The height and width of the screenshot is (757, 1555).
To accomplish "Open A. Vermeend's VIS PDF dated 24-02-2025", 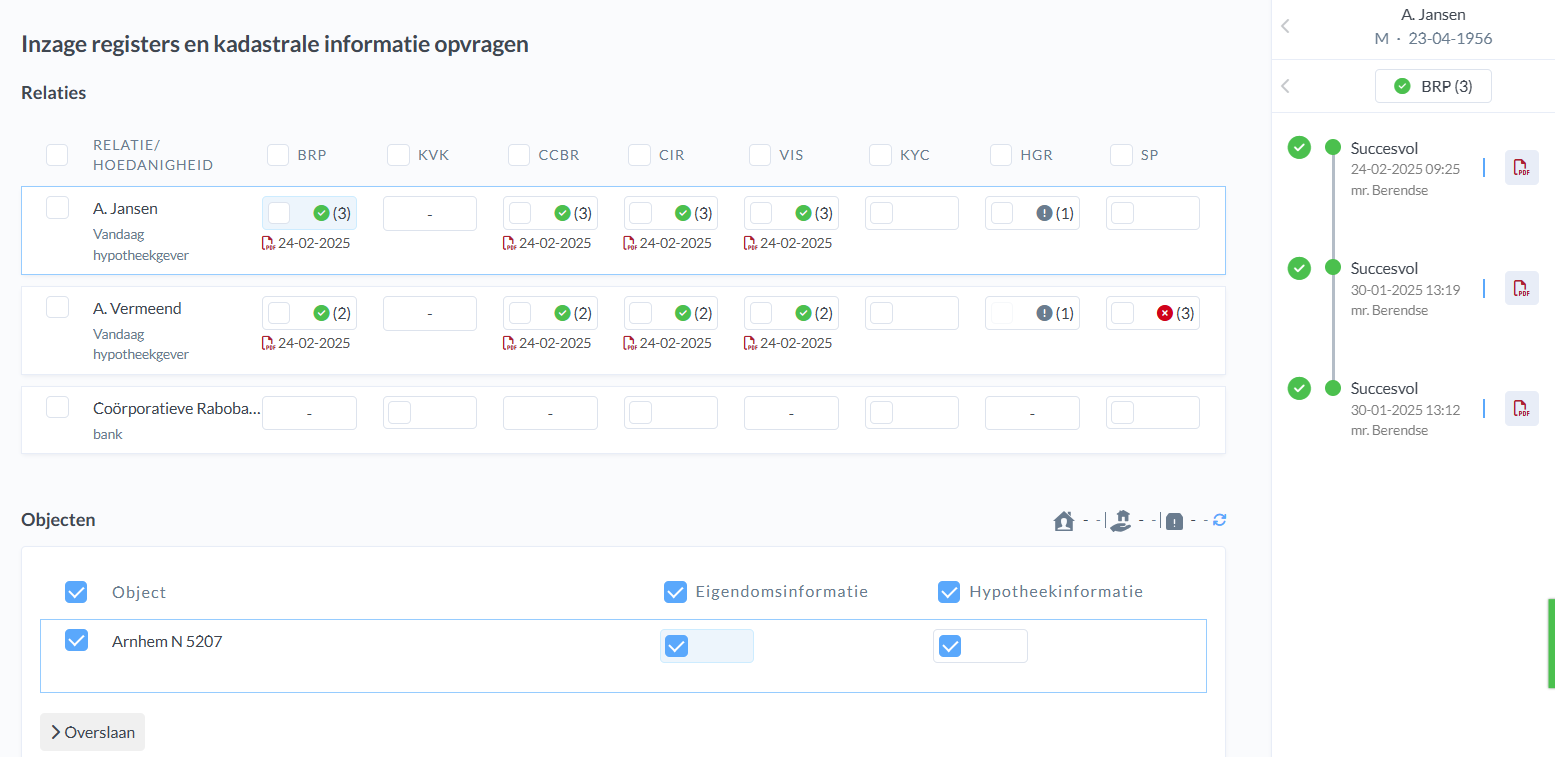I will [x=751, y=343].
